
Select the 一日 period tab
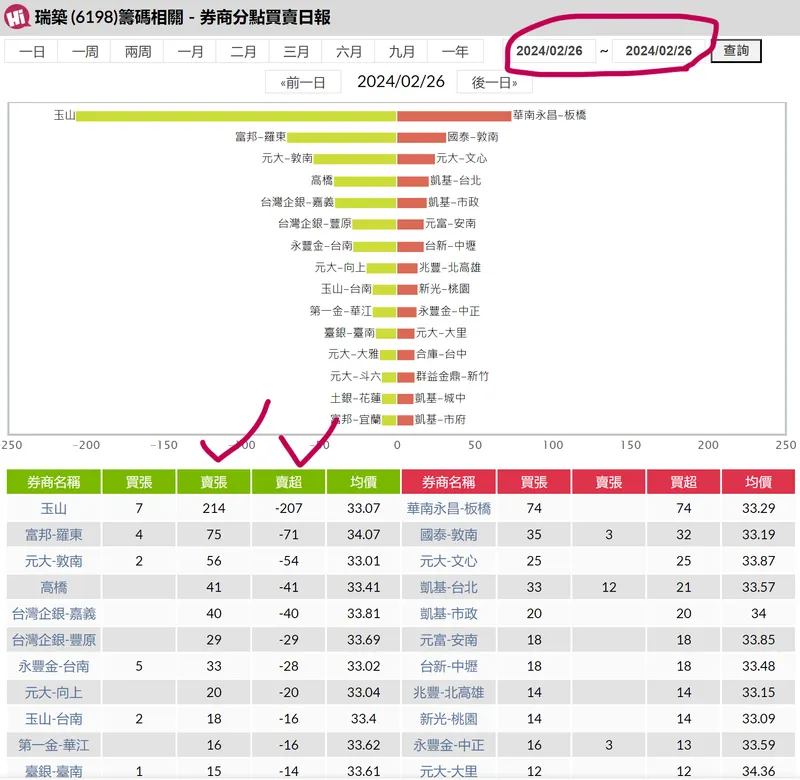[x=32, y=52]
